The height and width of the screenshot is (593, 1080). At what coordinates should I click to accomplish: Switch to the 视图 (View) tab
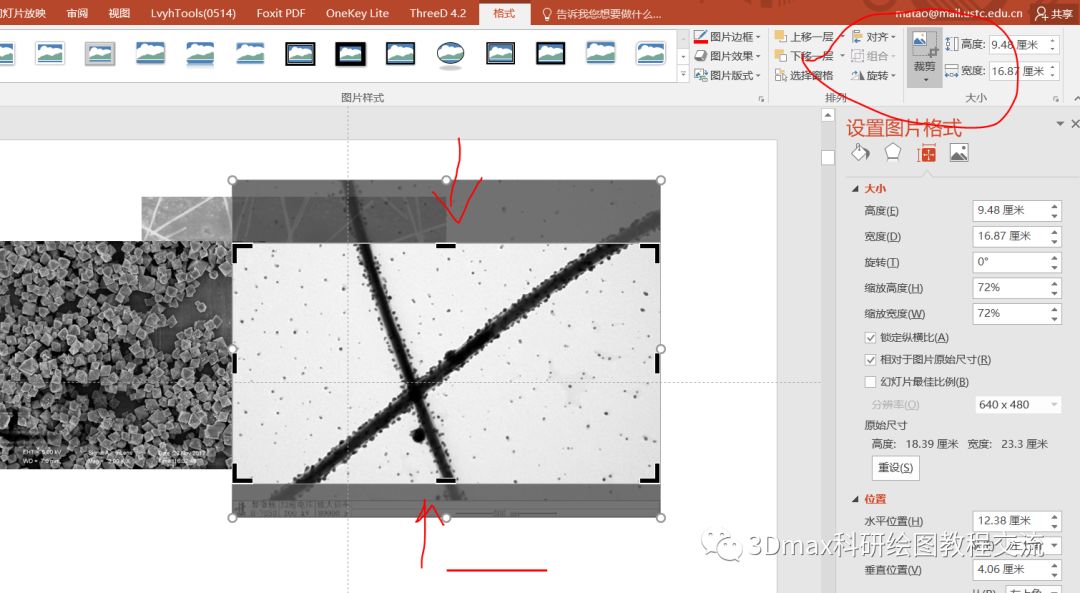pos(119,13)
